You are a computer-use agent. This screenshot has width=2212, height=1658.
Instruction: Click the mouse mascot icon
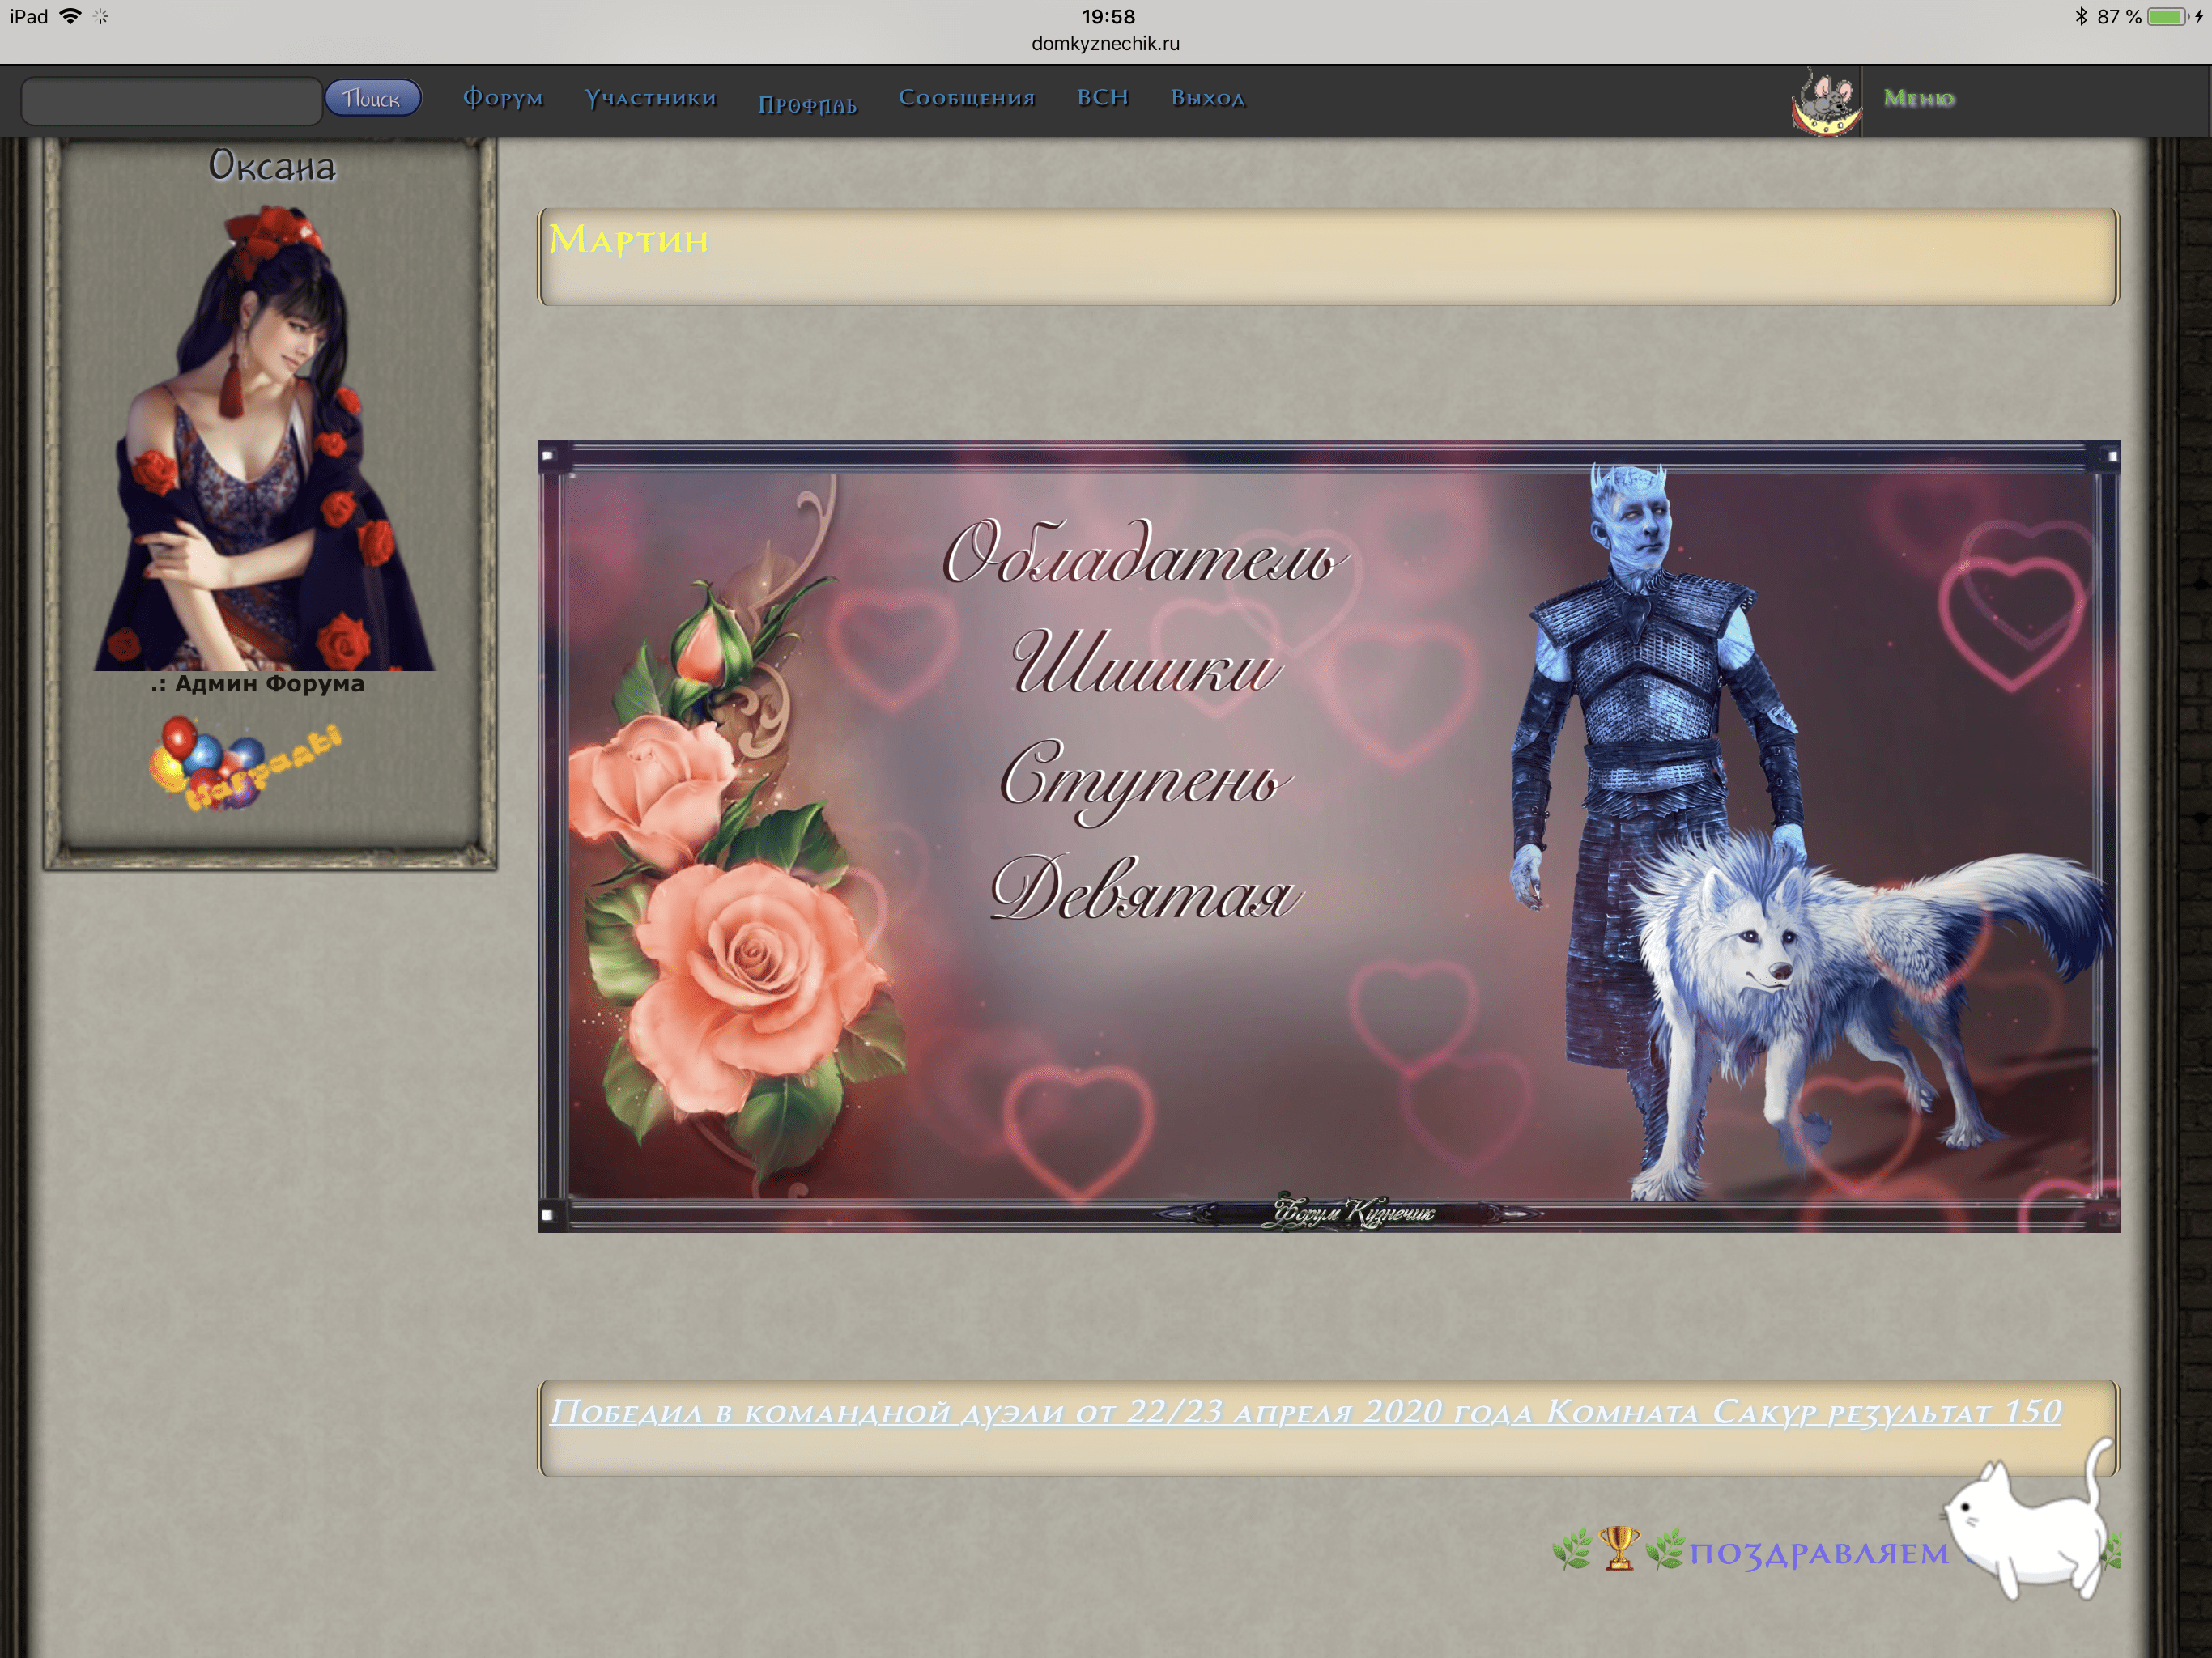point(1826,101)
